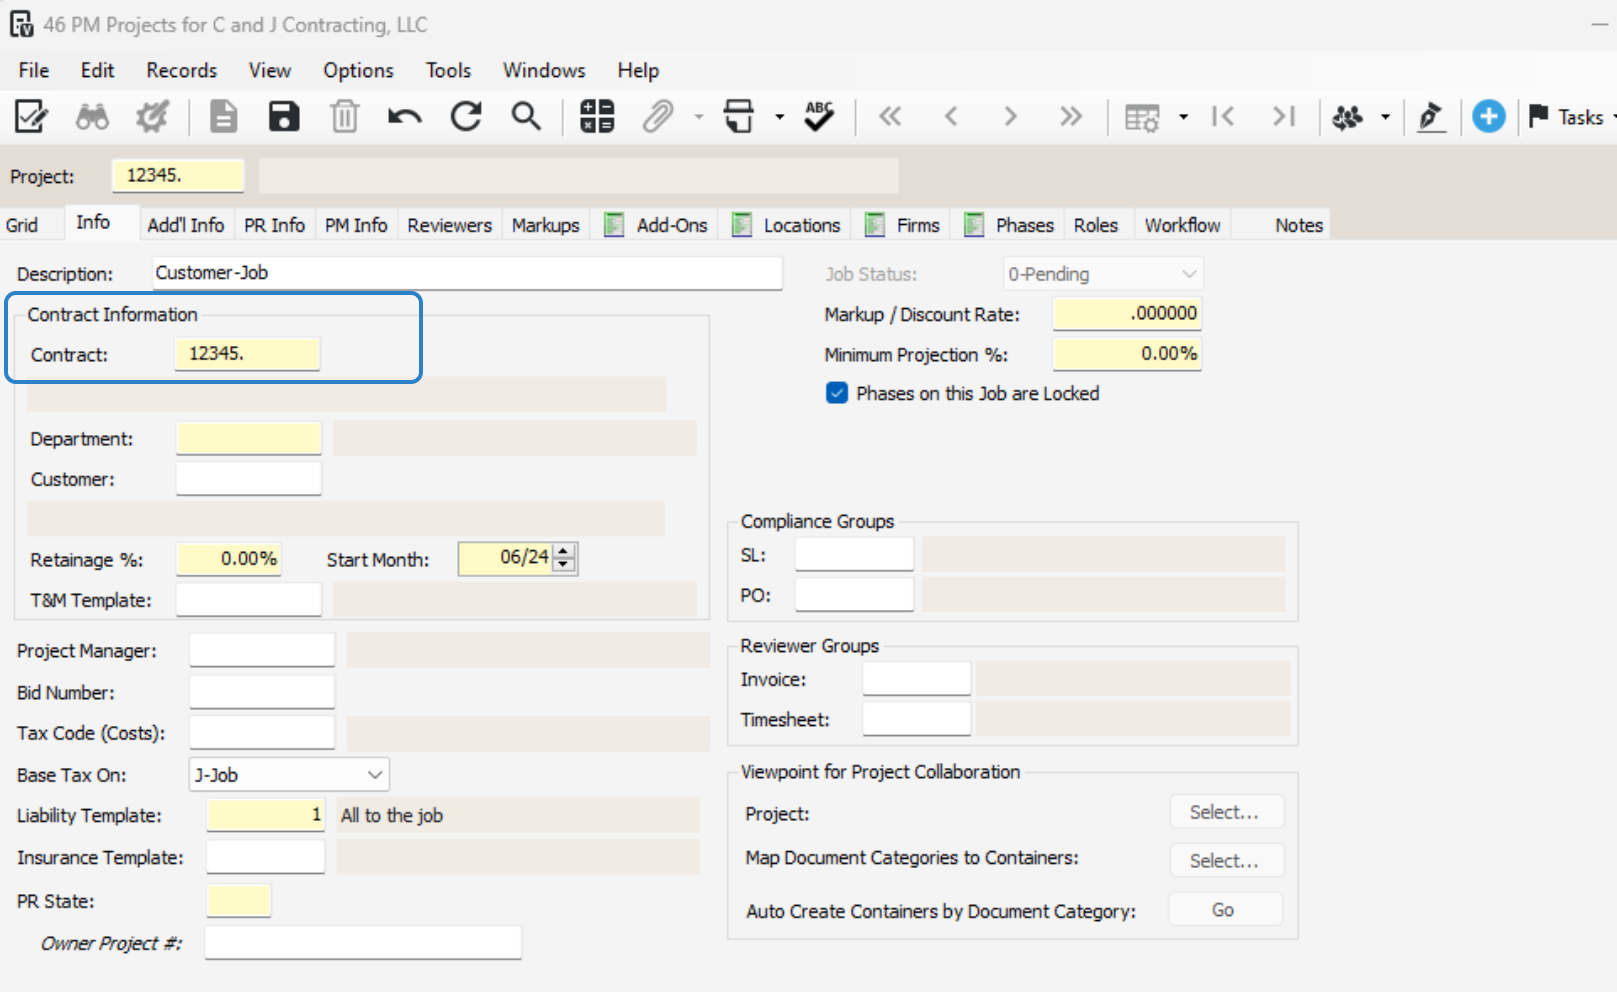This screenshot has height=992, width=1617.
Task: Click the grid settings table icon
Action: tap(1142, 118)
